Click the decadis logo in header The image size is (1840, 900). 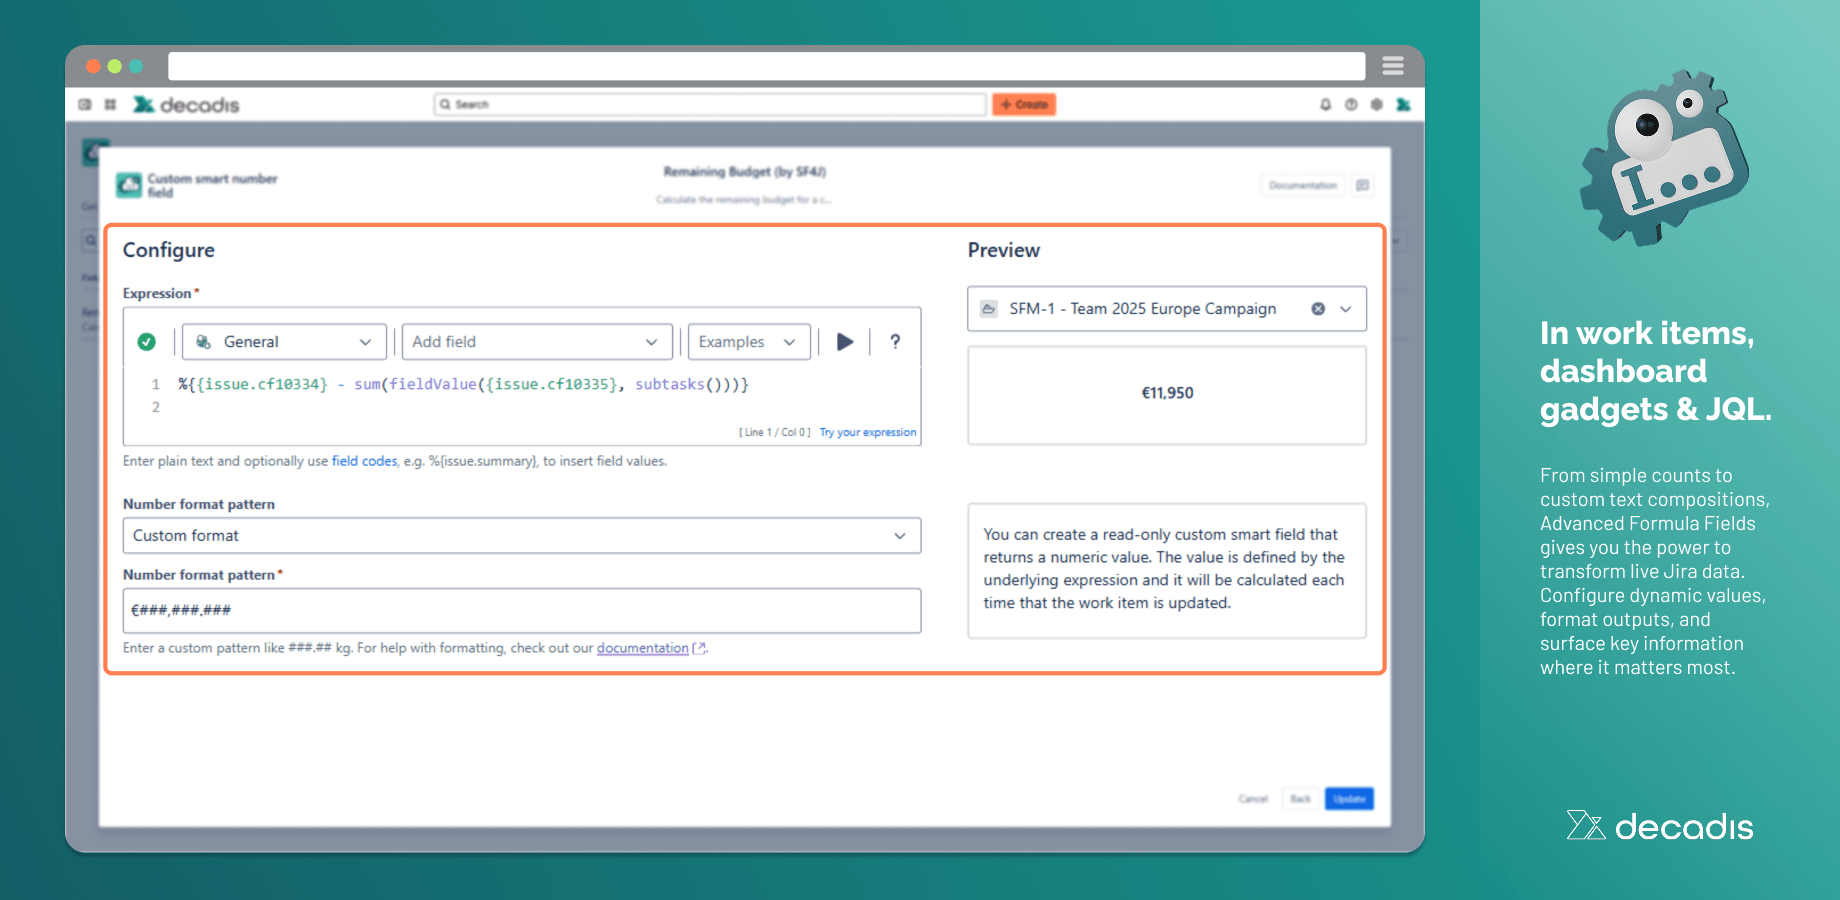click(186, 104)
